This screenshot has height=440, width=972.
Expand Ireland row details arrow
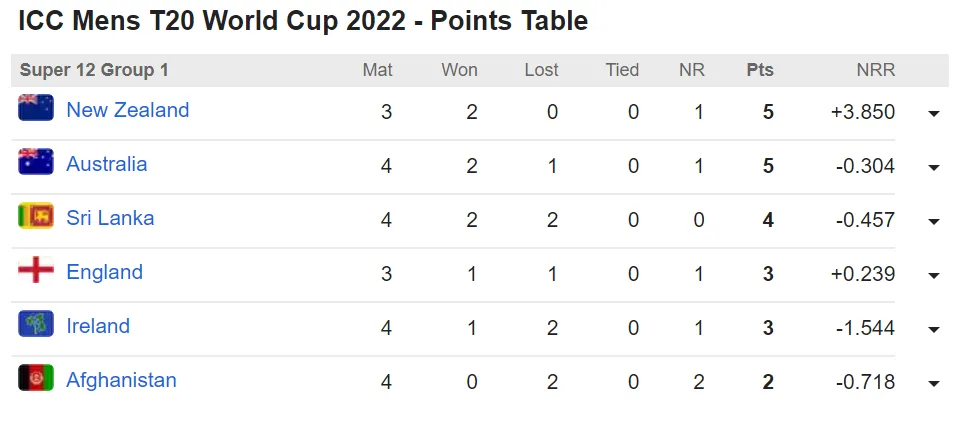tap(934, 329)
